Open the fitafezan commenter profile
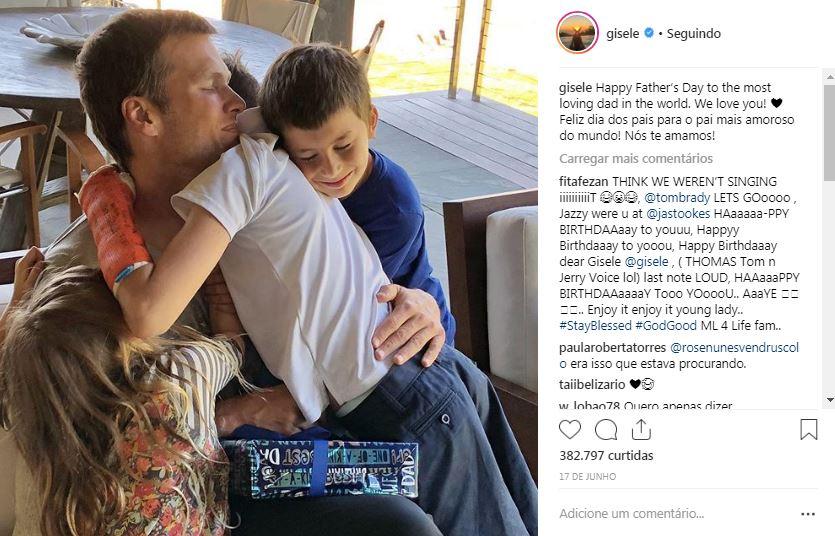 click(x=584, y=182)
